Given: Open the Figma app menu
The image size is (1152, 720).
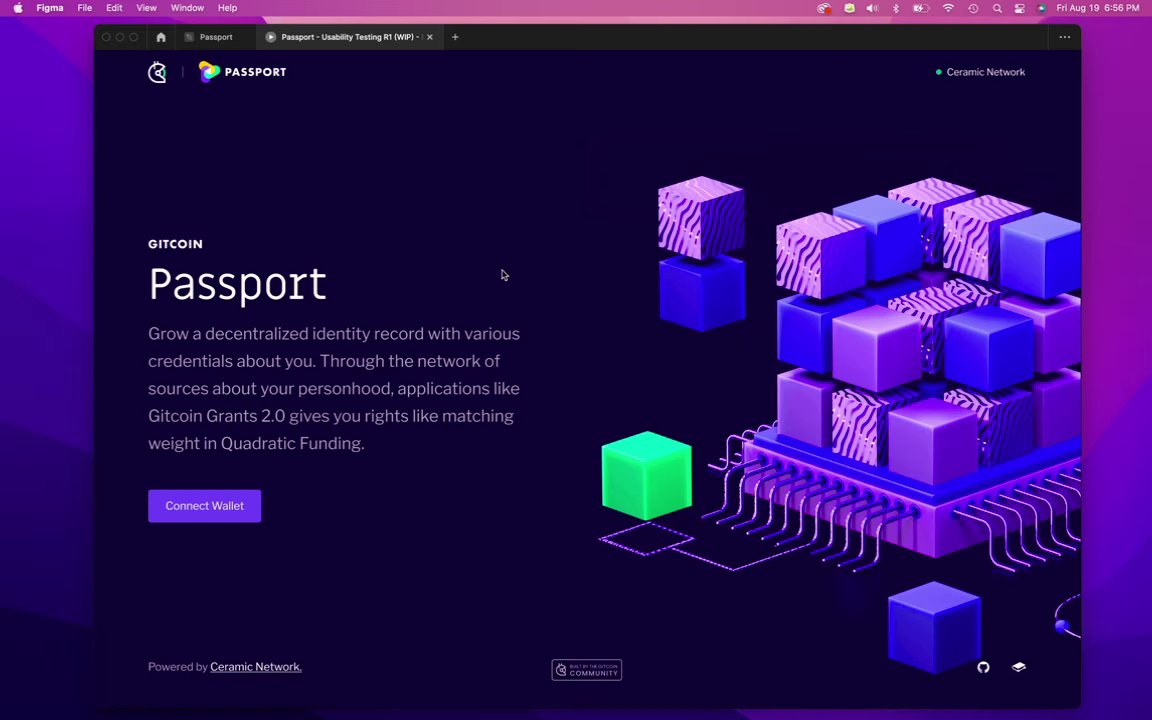Looking at the screenshot, I should pos(50,8).
